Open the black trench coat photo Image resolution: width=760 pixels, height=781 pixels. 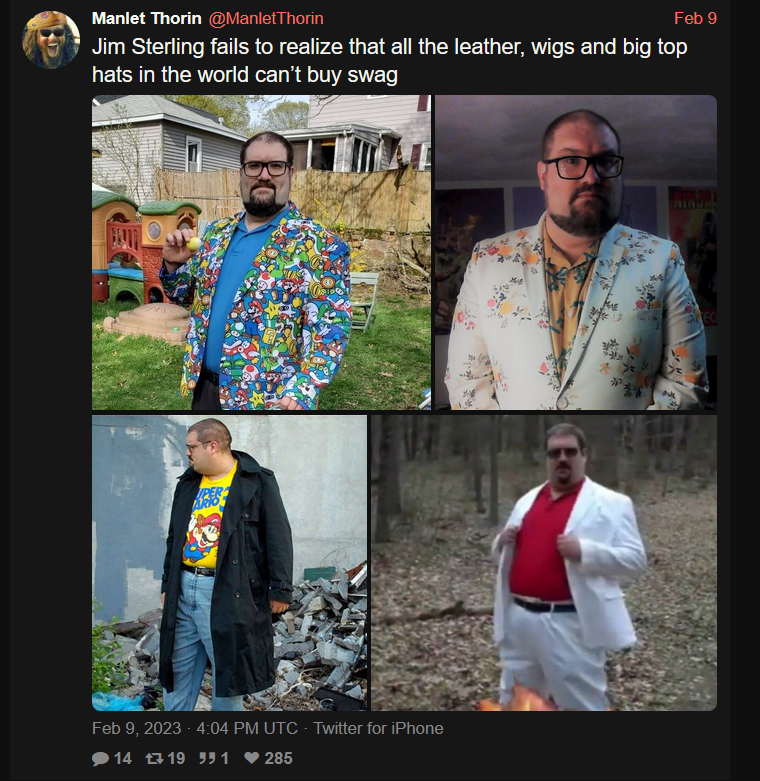pyautogui.click(x=230, y=563)
